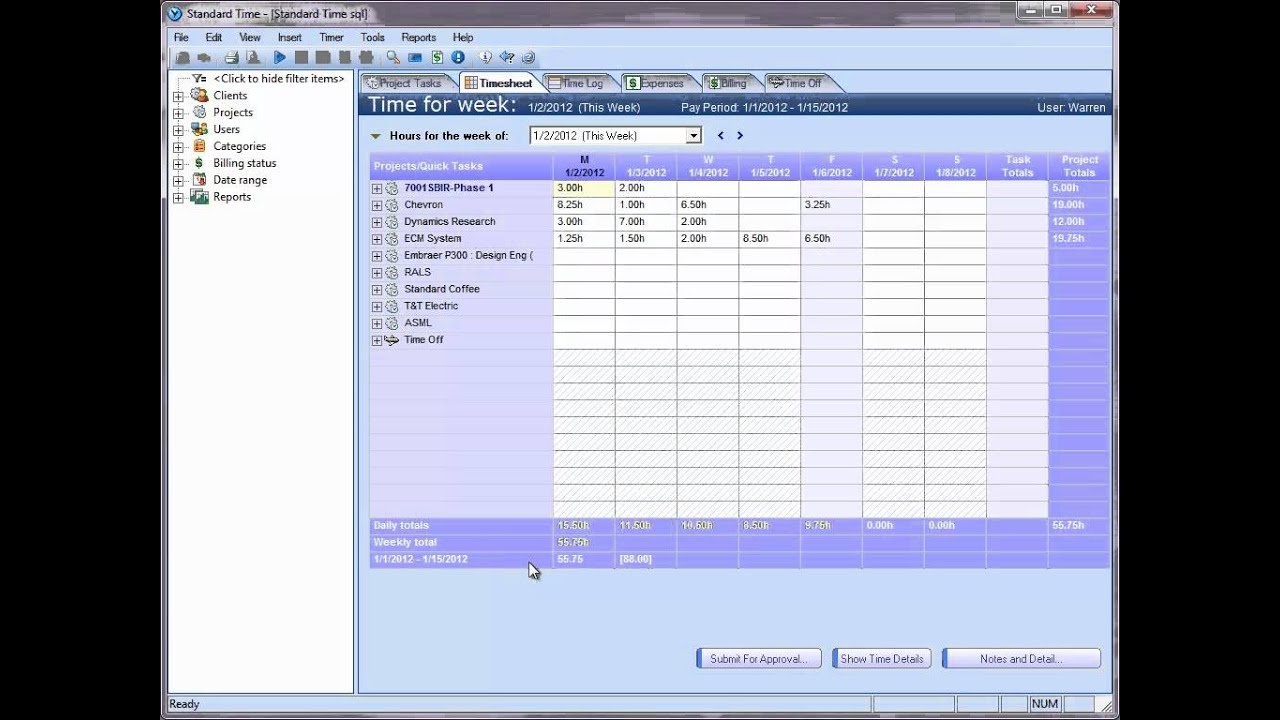Expand the T&T Electric project row
This screenshot has width=1280, height=720.
point(377,307)
